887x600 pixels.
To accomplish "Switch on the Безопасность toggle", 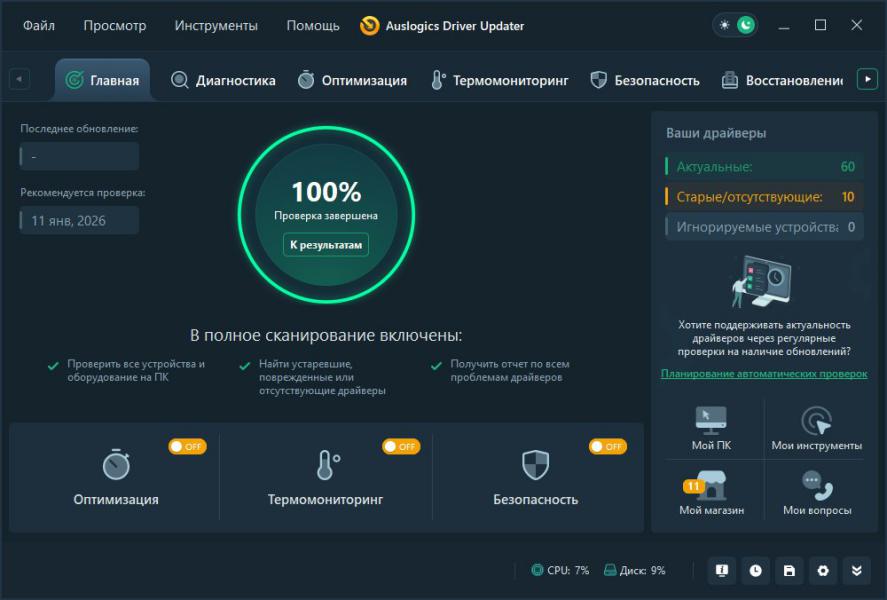I will (608, 446).
